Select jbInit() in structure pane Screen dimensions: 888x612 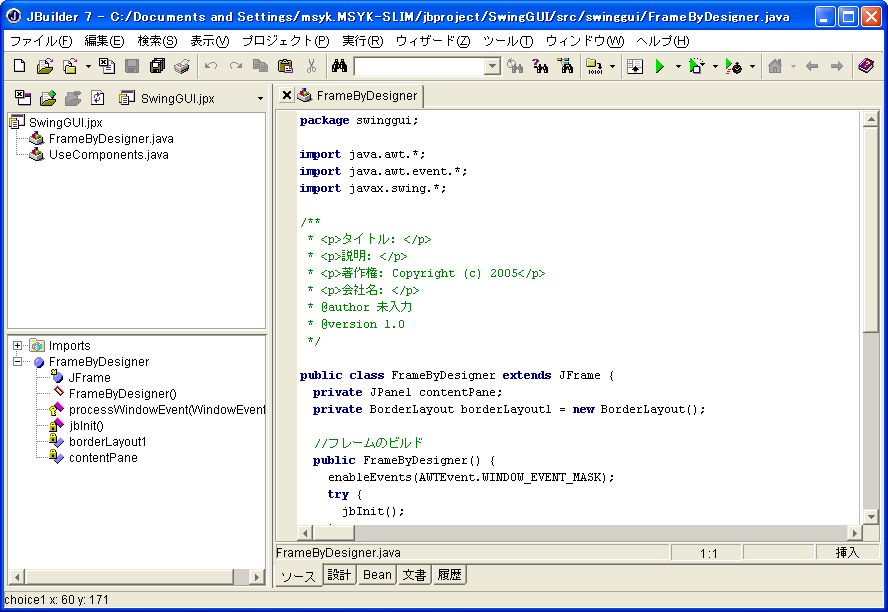(x=86, y=426)
